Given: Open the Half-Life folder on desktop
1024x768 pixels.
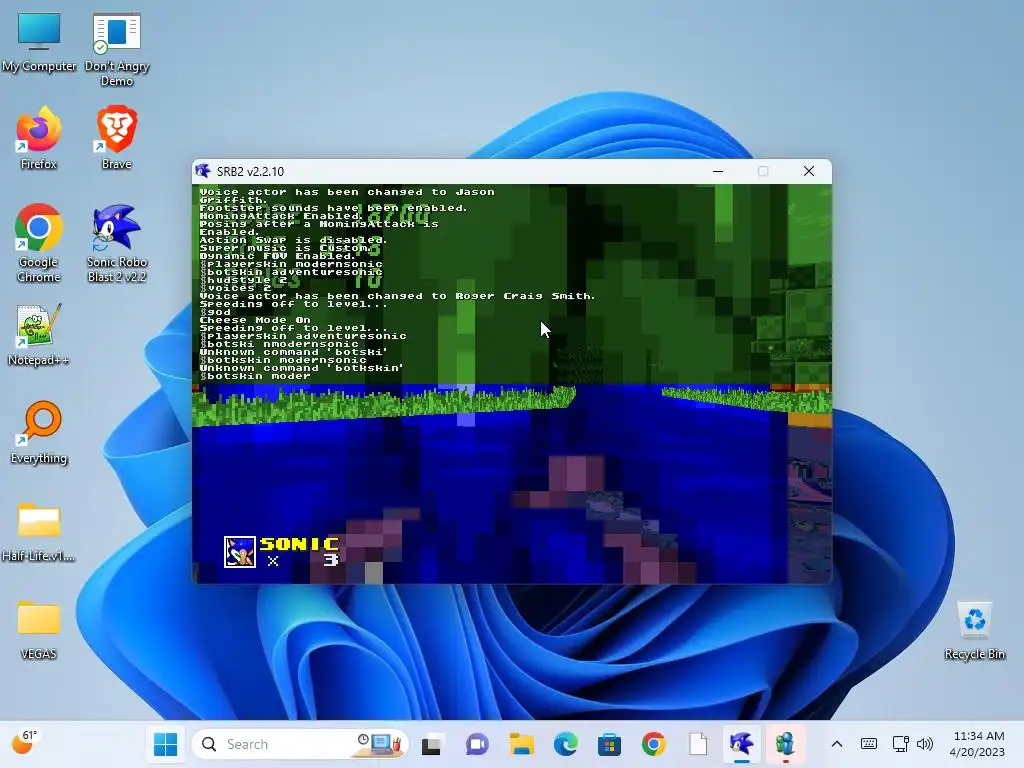Looking at the screenshot, I should [x=39, y=530].
